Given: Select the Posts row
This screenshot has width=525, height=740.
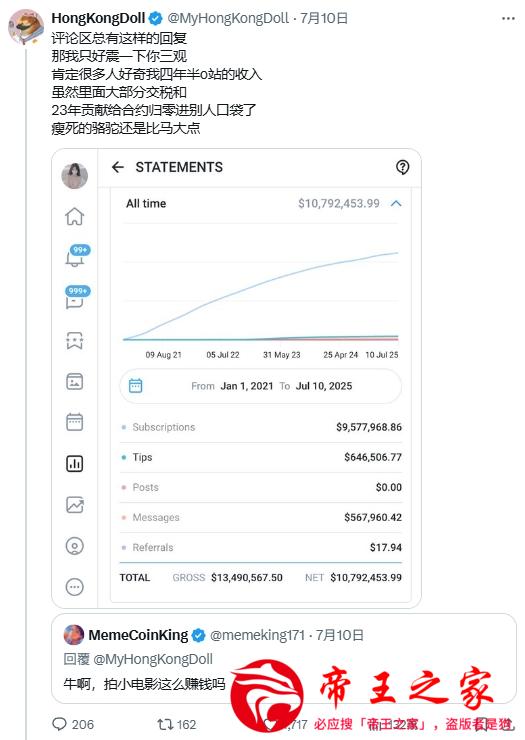Looking at the screenshot, I should pos(261,488).
